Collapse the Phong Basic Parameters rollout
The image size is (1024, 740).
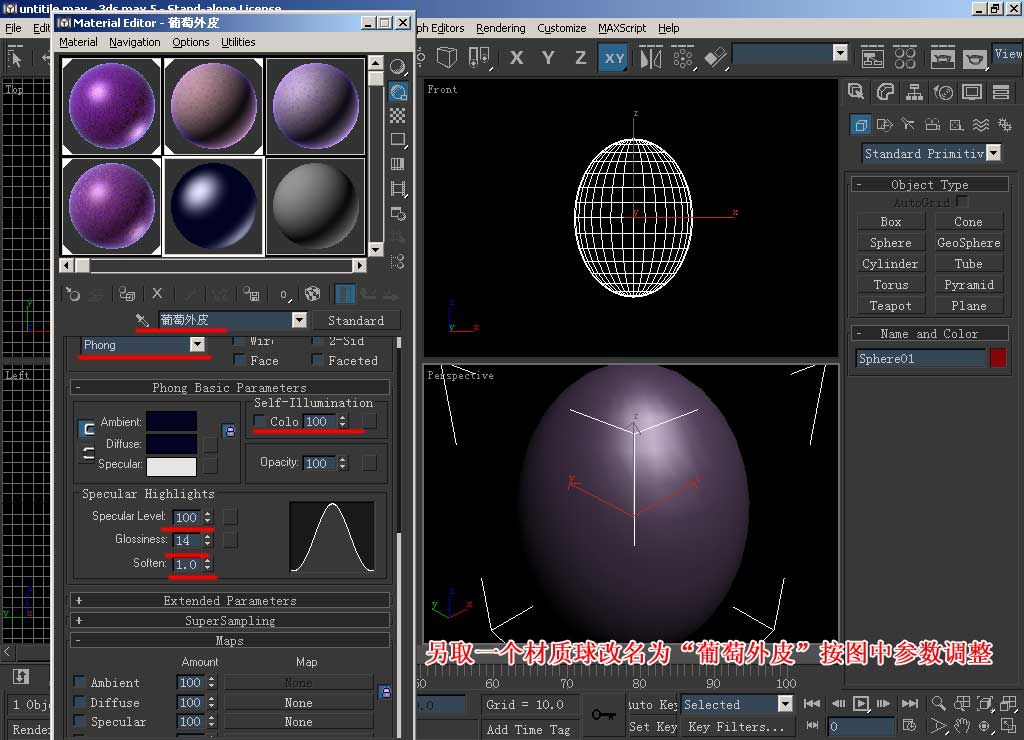coord(230,387)
